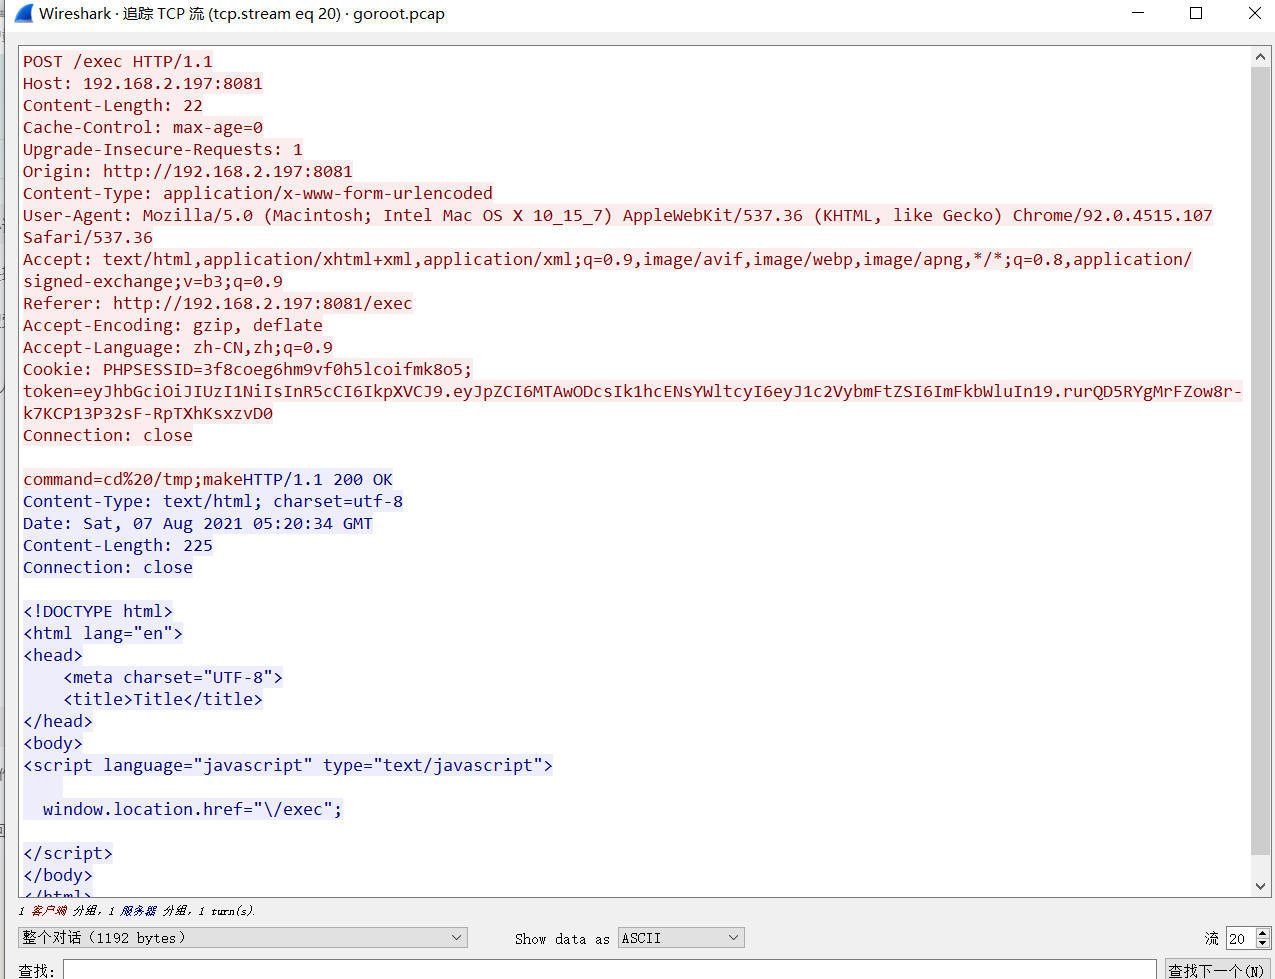Click the 流 (stream) label
The image size is (1275, 979).
pyautogui.click(x=1212, y=938)
